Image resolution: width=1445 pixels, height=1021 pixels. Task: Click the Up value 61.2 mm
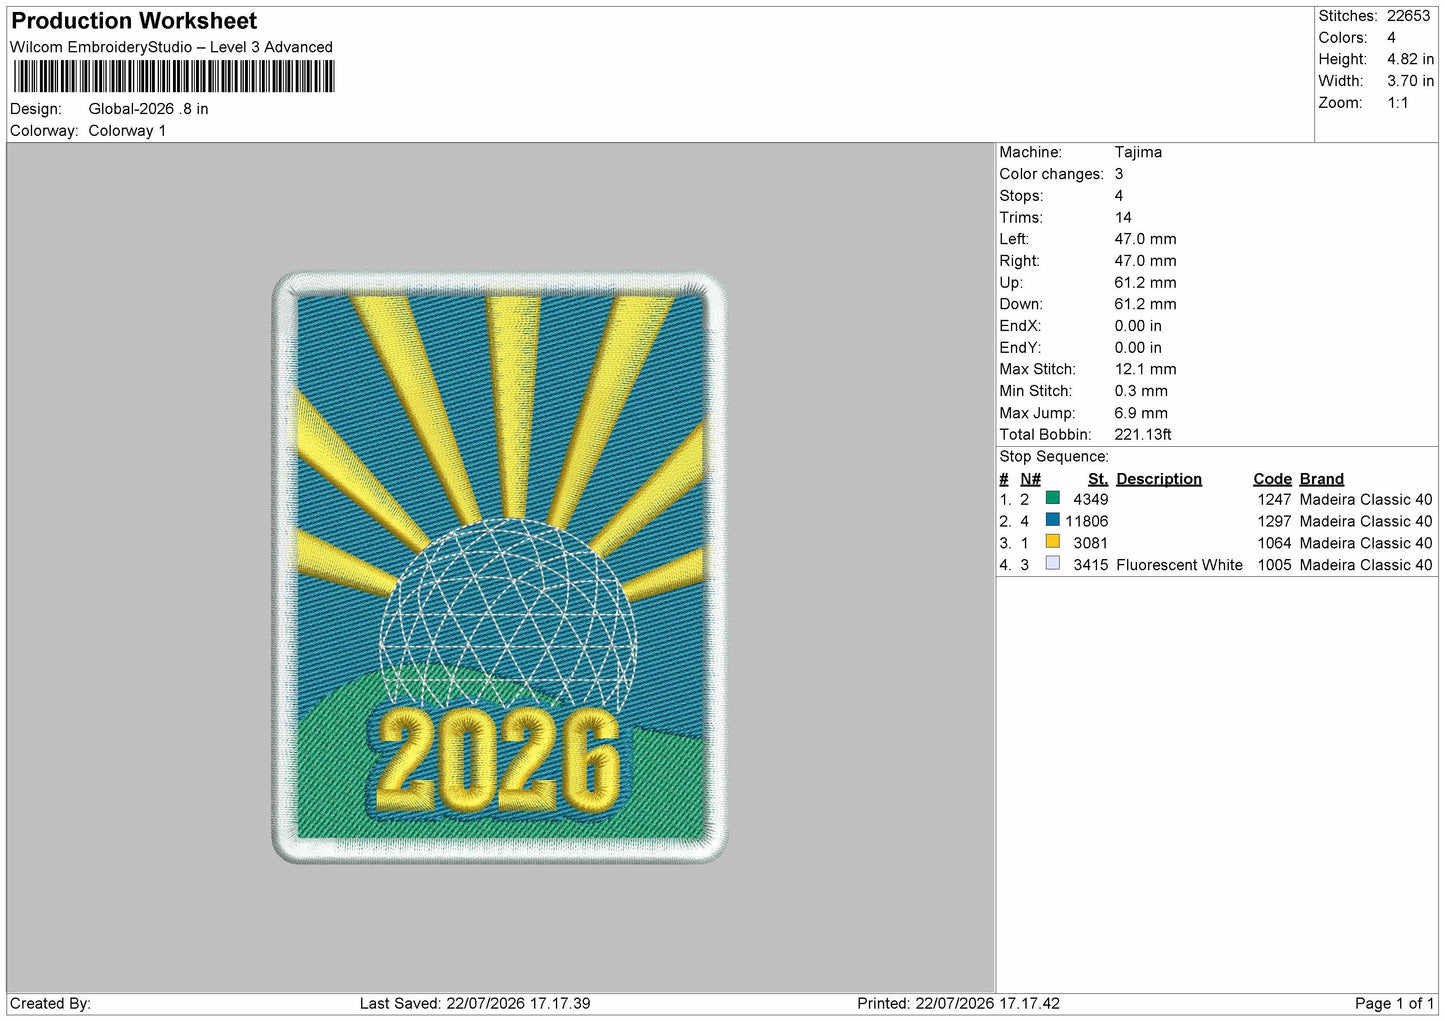point(1145,283)
